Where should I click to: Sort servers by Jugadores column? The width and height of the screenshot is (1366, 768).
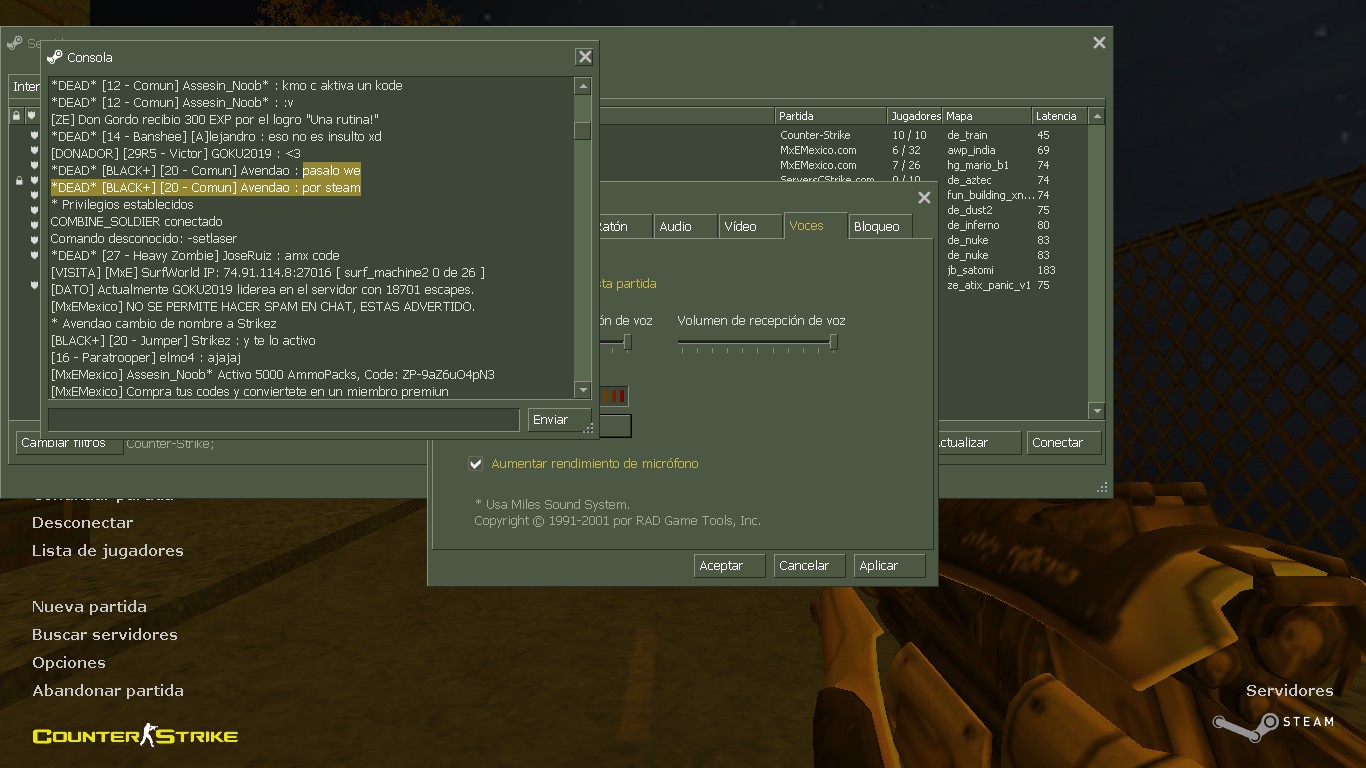(914, 116)
